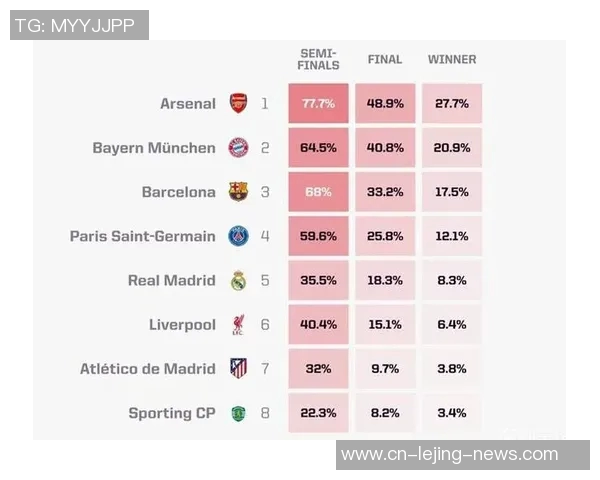Click the TG: MYYJJPP label
Screen dimensions: 600x480
(79, 25)
